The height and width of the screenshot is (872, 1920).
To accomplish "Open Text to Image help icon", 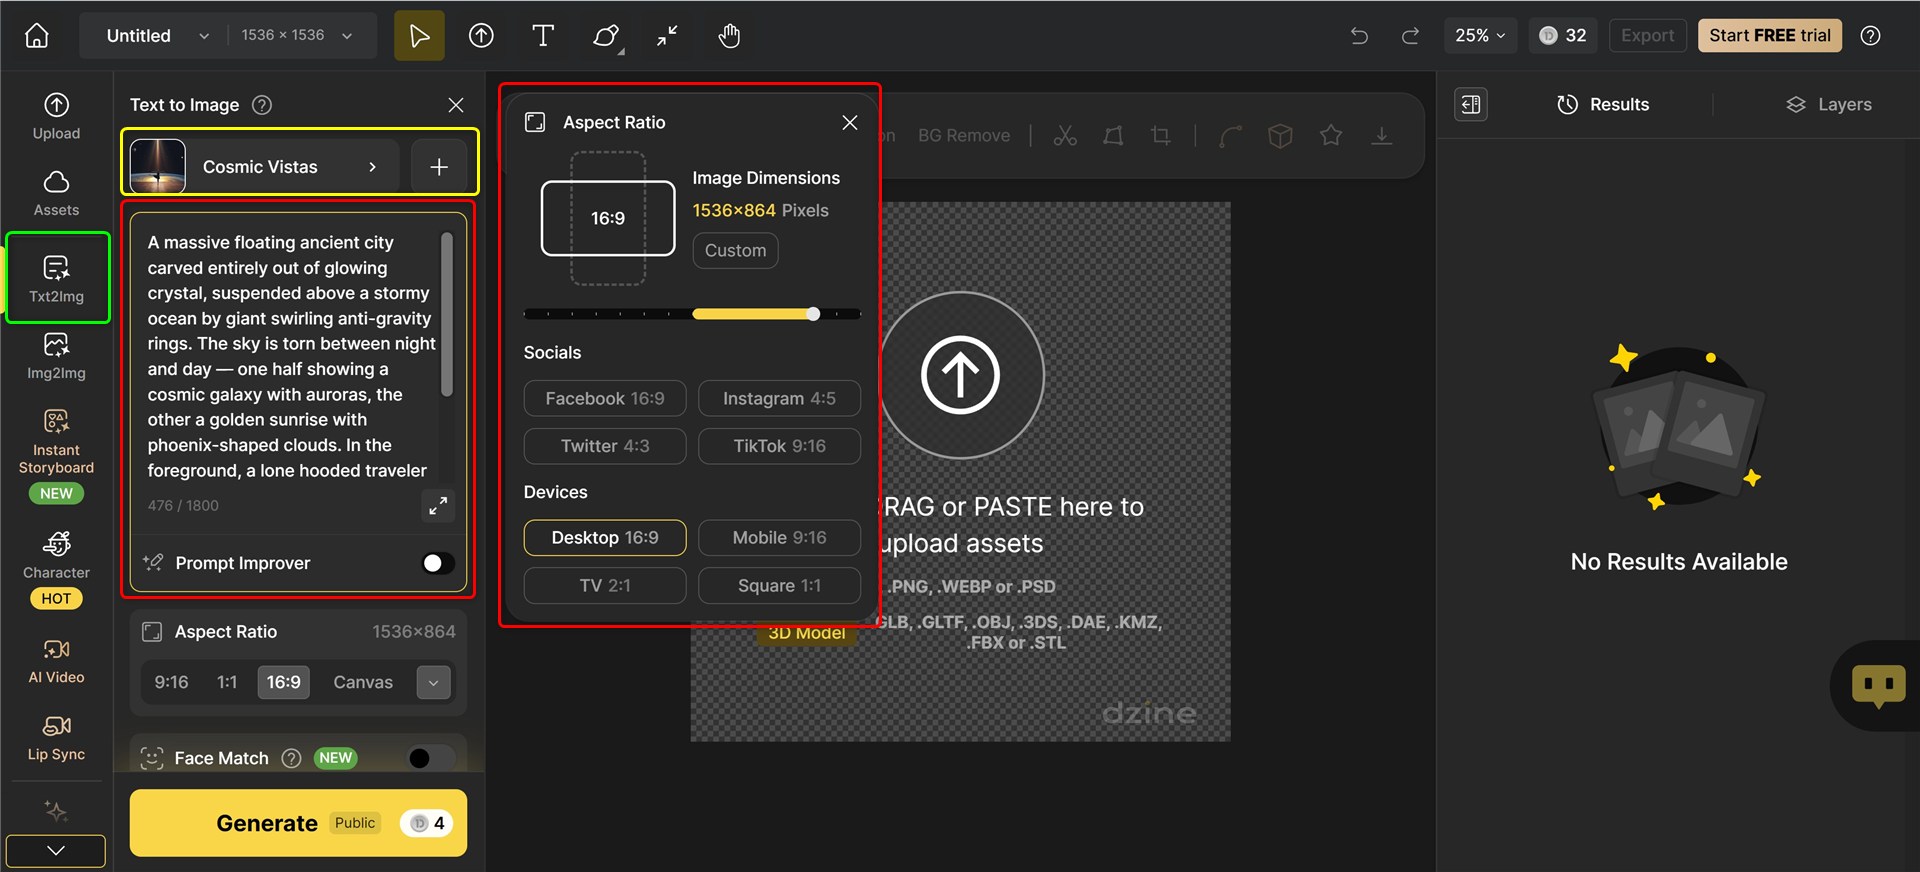I will [262, 105].
